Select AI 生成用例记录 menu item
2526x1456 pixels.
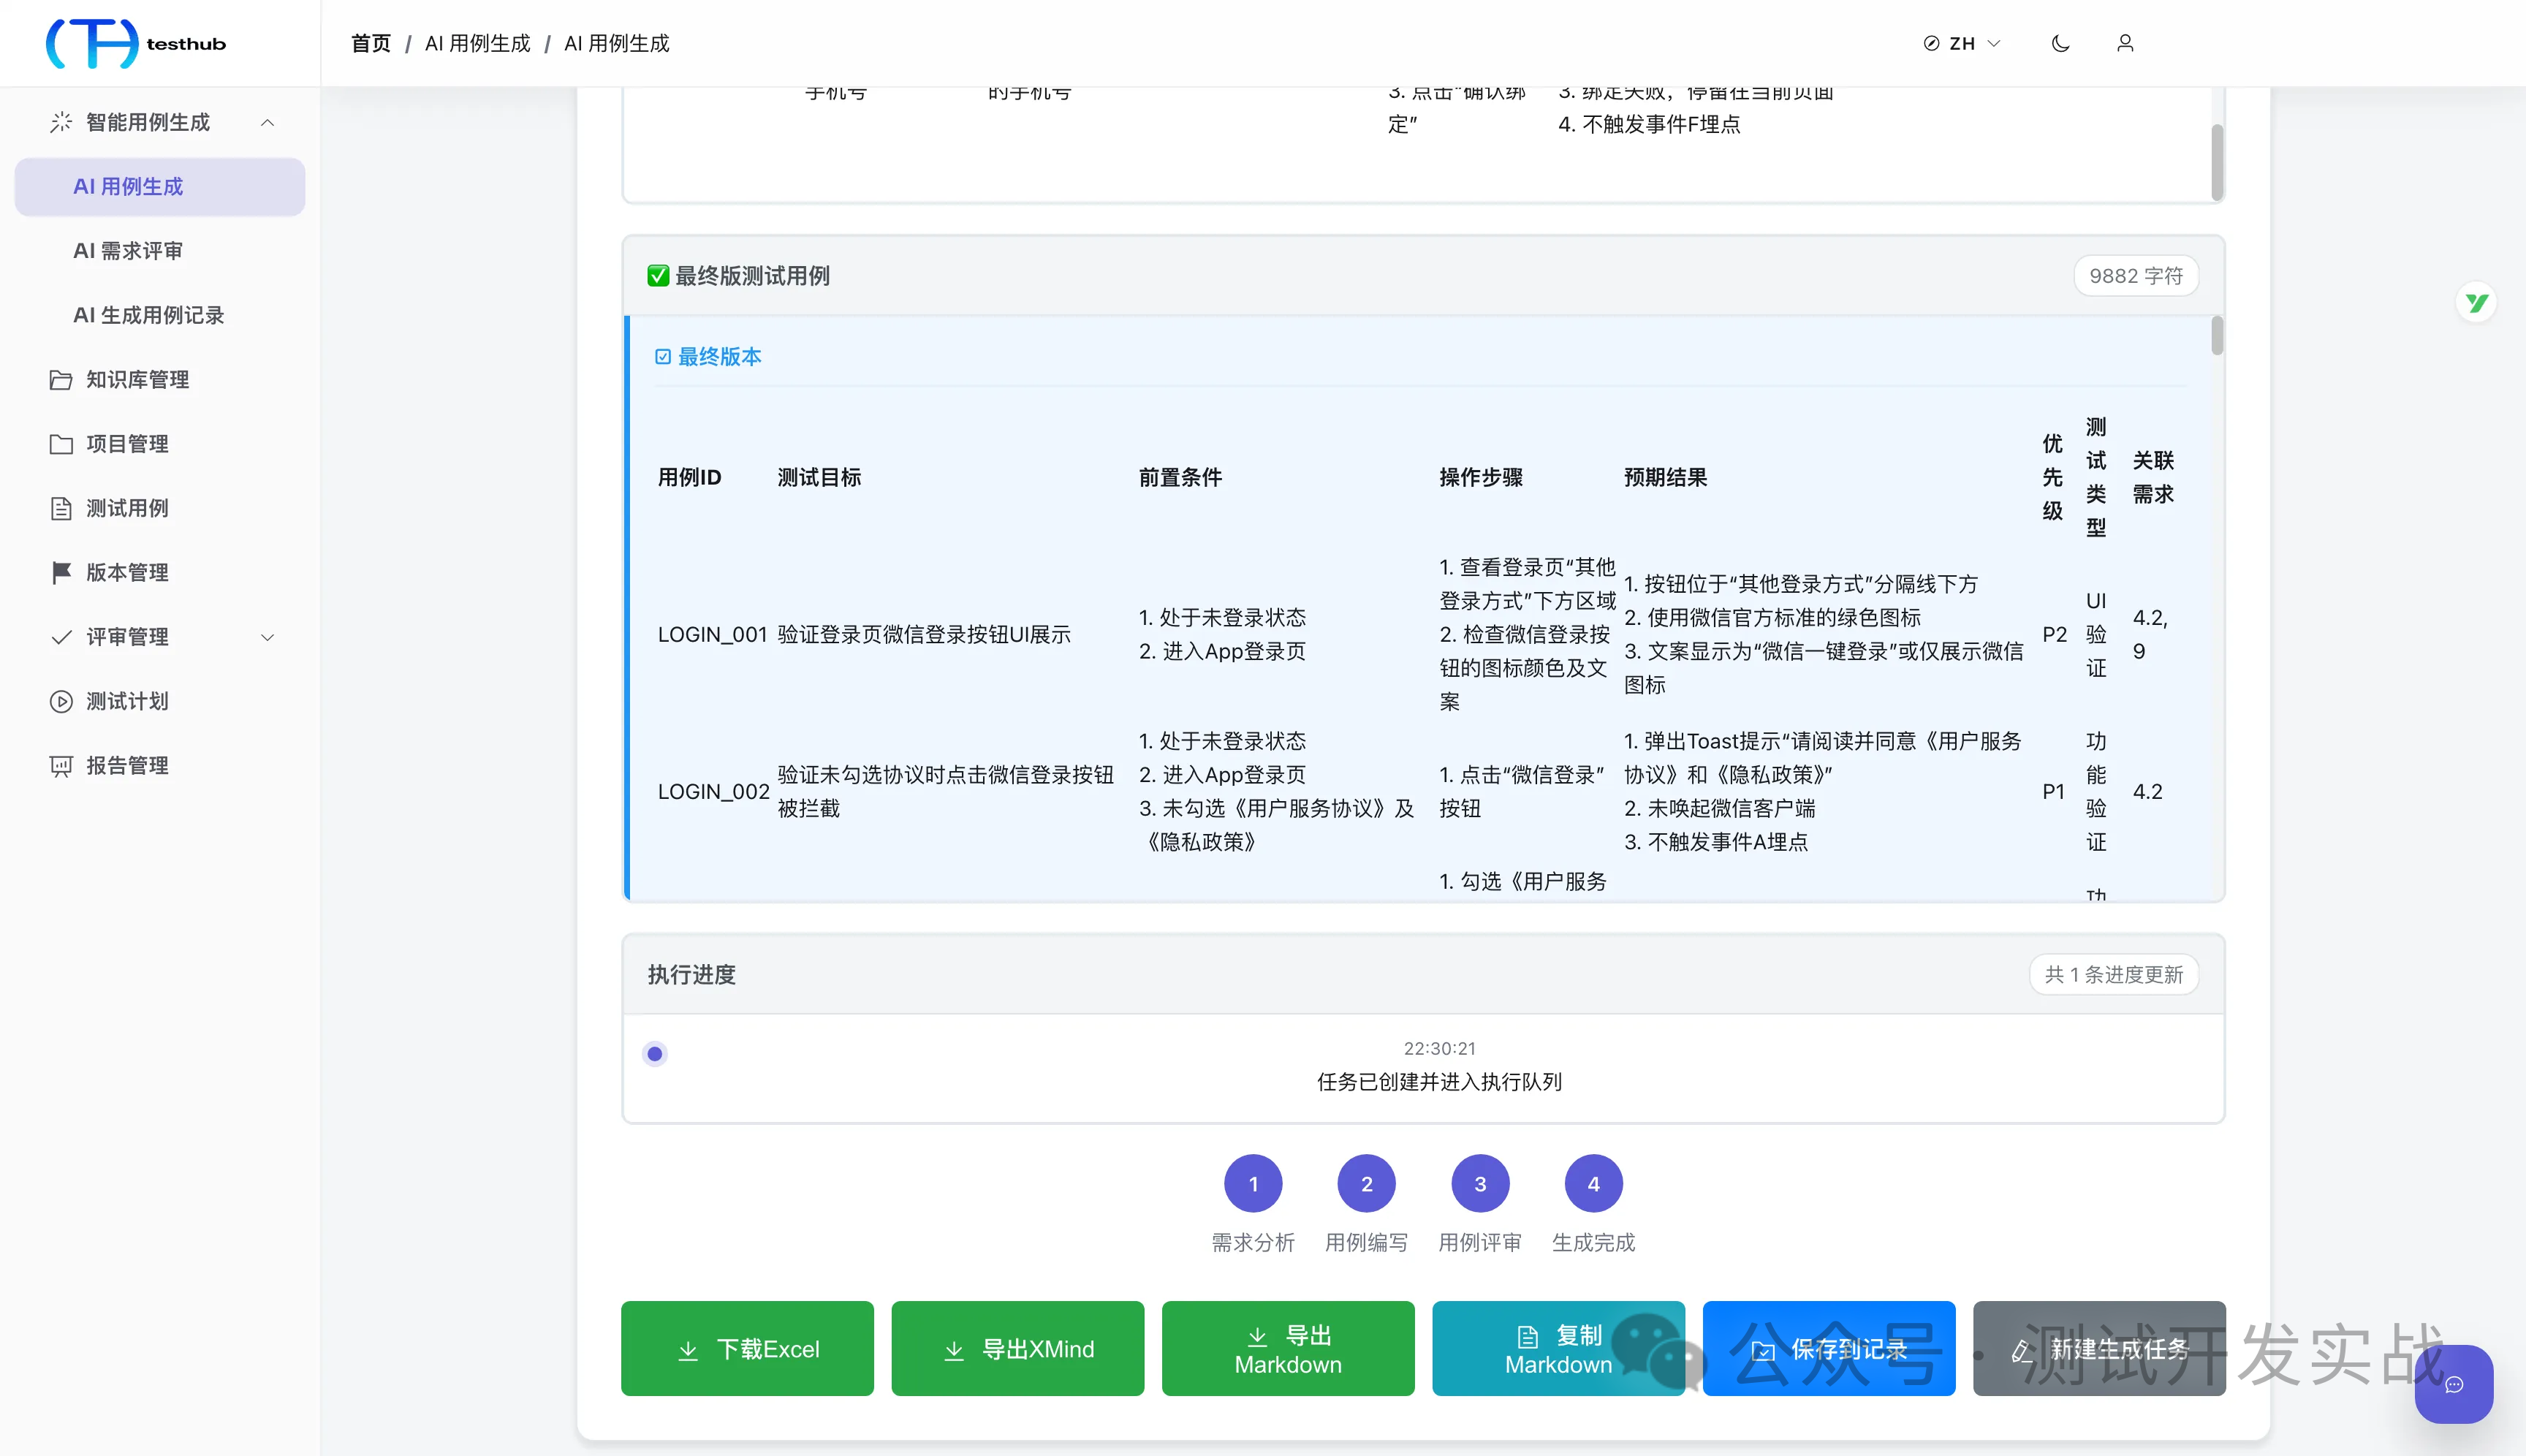(160, 315)
